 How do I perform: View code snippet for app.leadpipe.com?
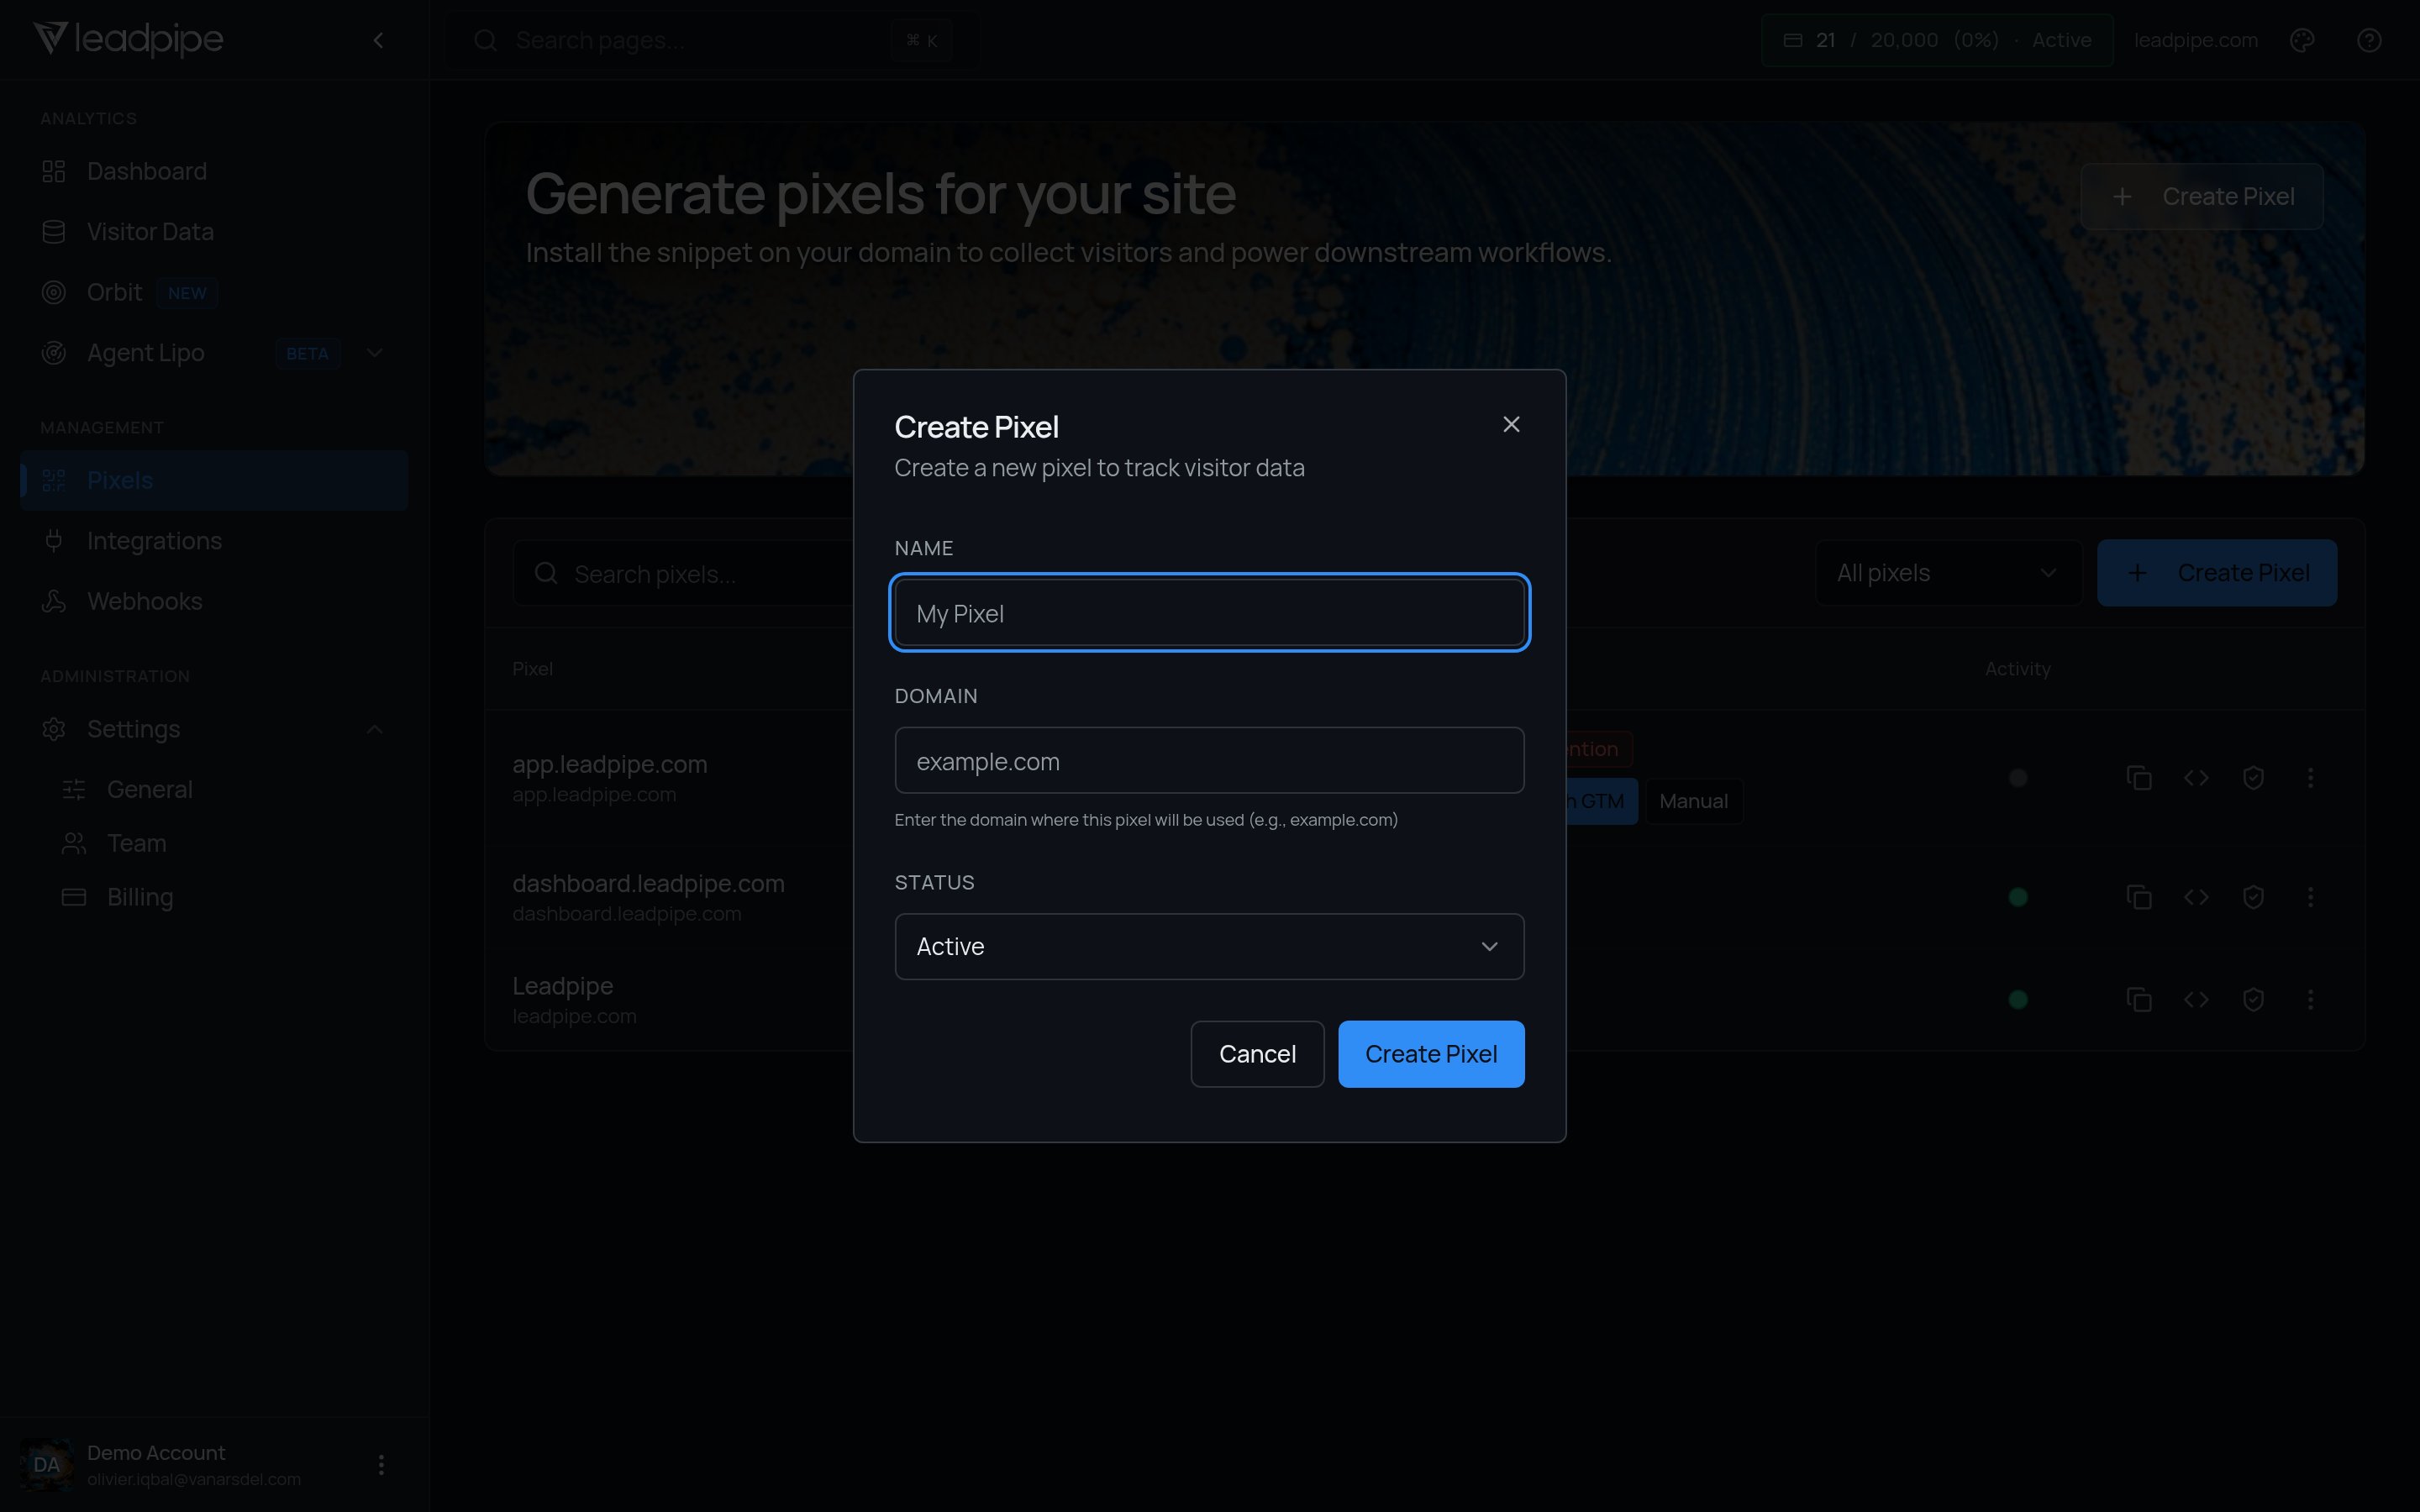(x=2196, y=778)
